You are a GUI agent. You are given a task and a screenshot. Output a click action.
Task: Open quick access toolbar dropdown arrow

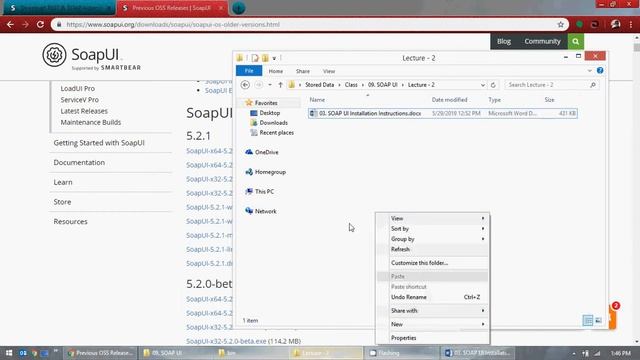(x=274, y=58)
